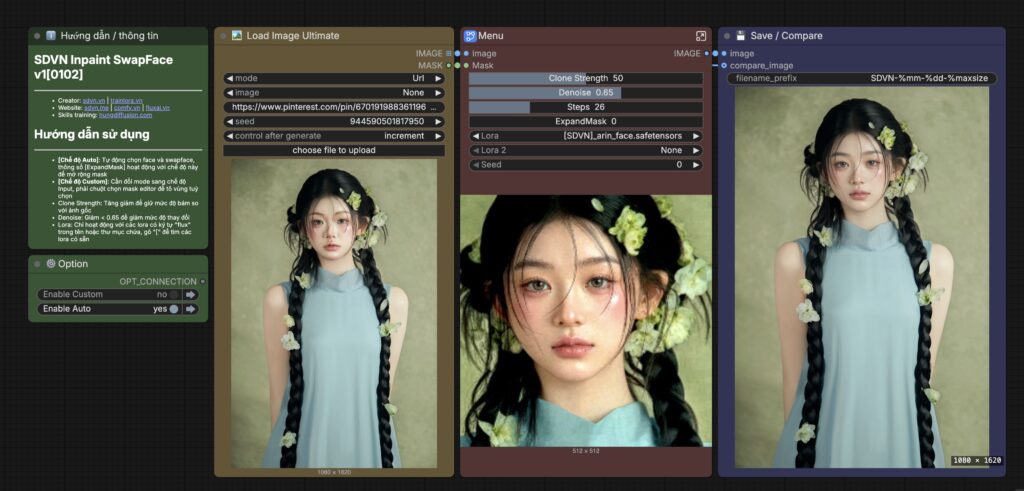
Task: Click the Denoise slider
Action: (585, 92)
